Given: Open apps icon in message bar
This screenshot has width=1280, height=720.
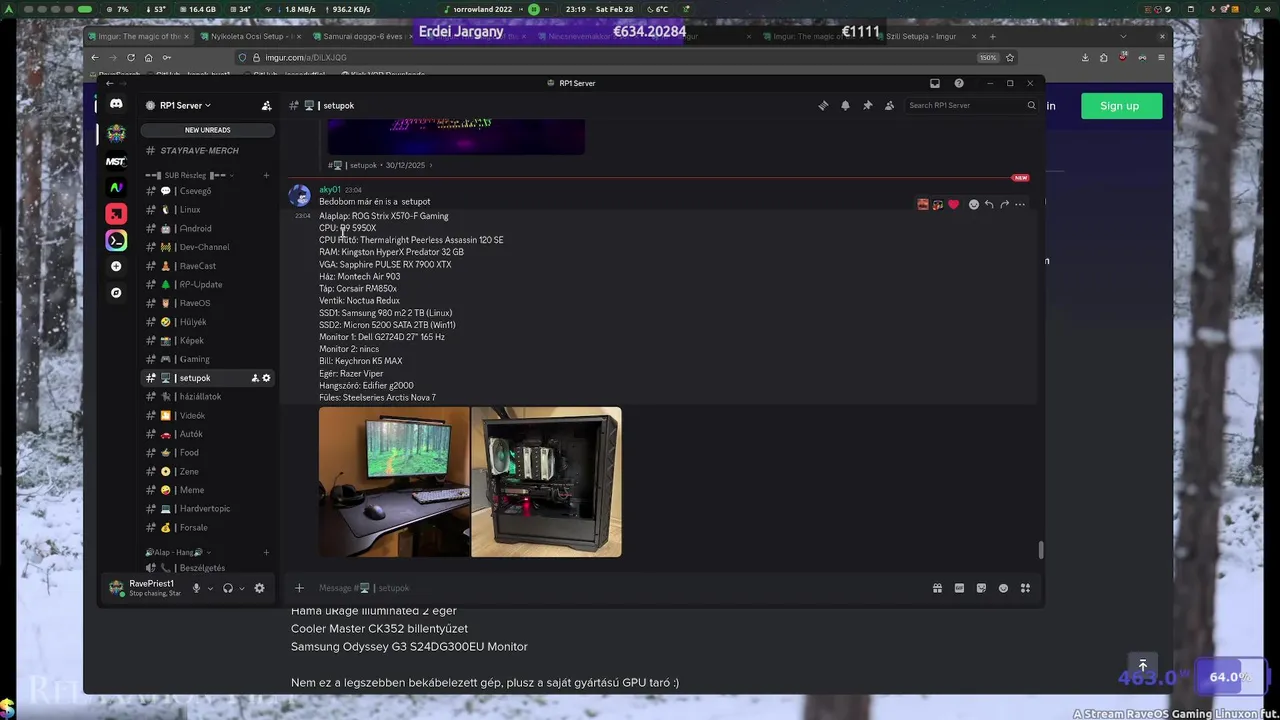Looking at the screenshot, I should 1025,588.
